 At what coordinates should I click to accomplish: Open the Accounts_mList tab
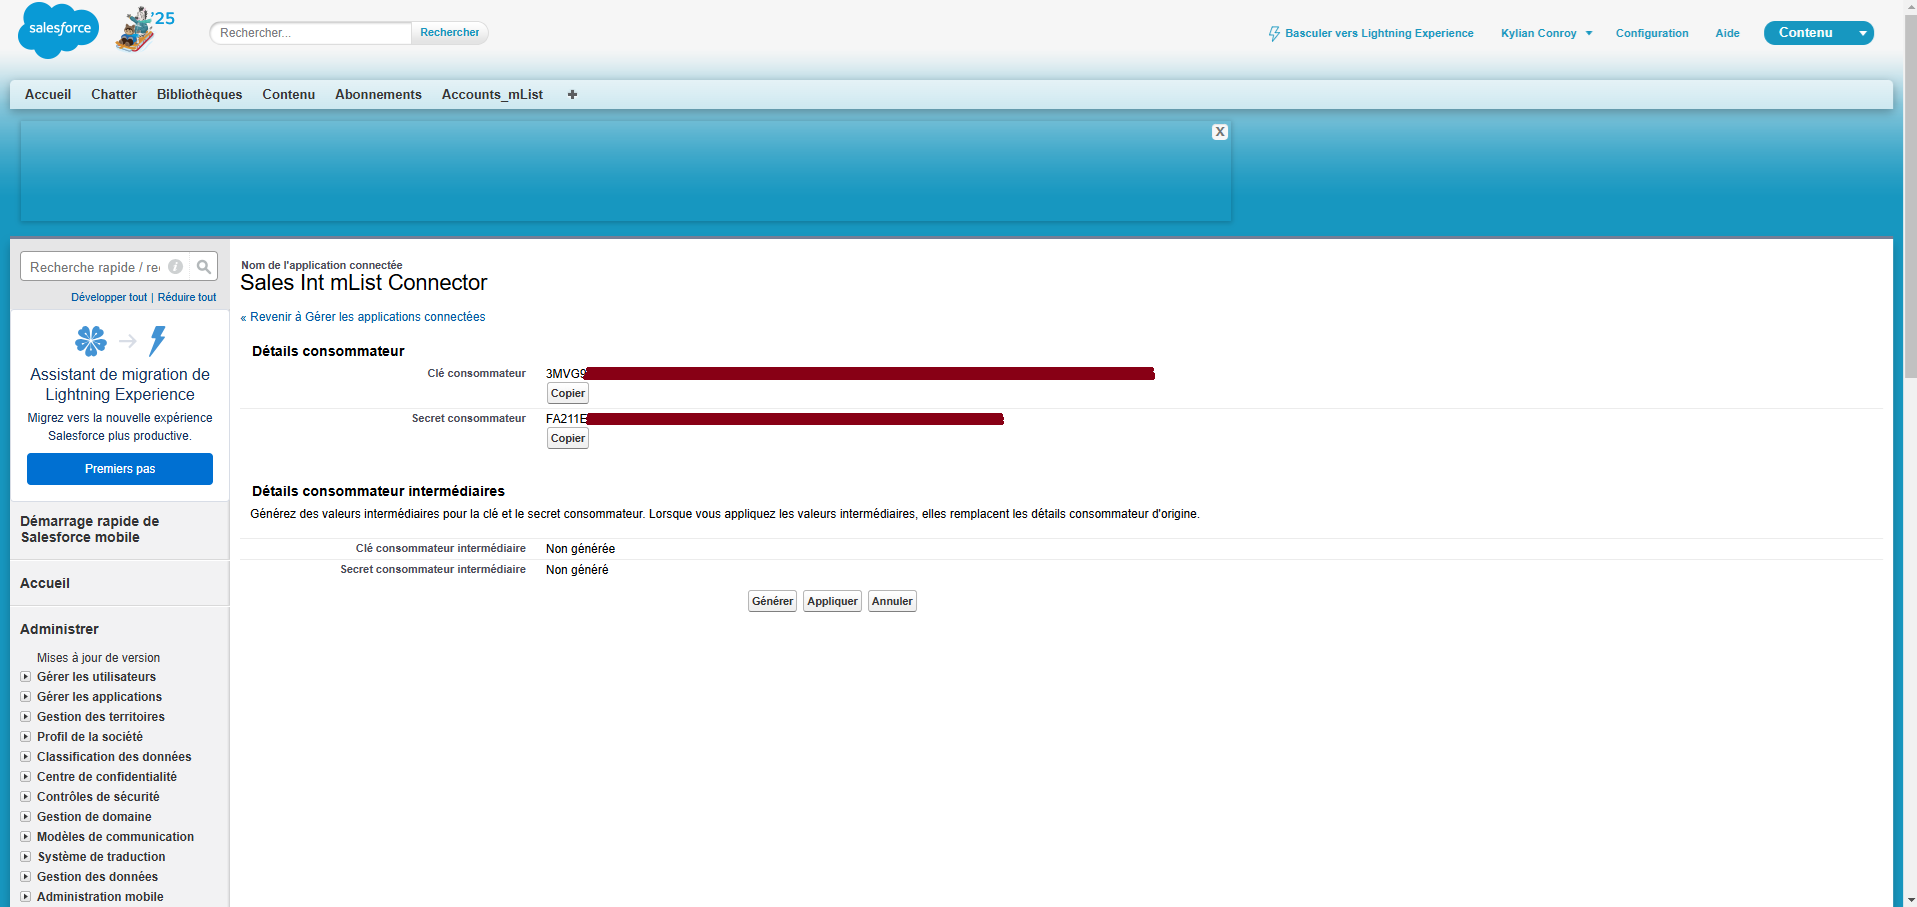[x=492, y=94]
